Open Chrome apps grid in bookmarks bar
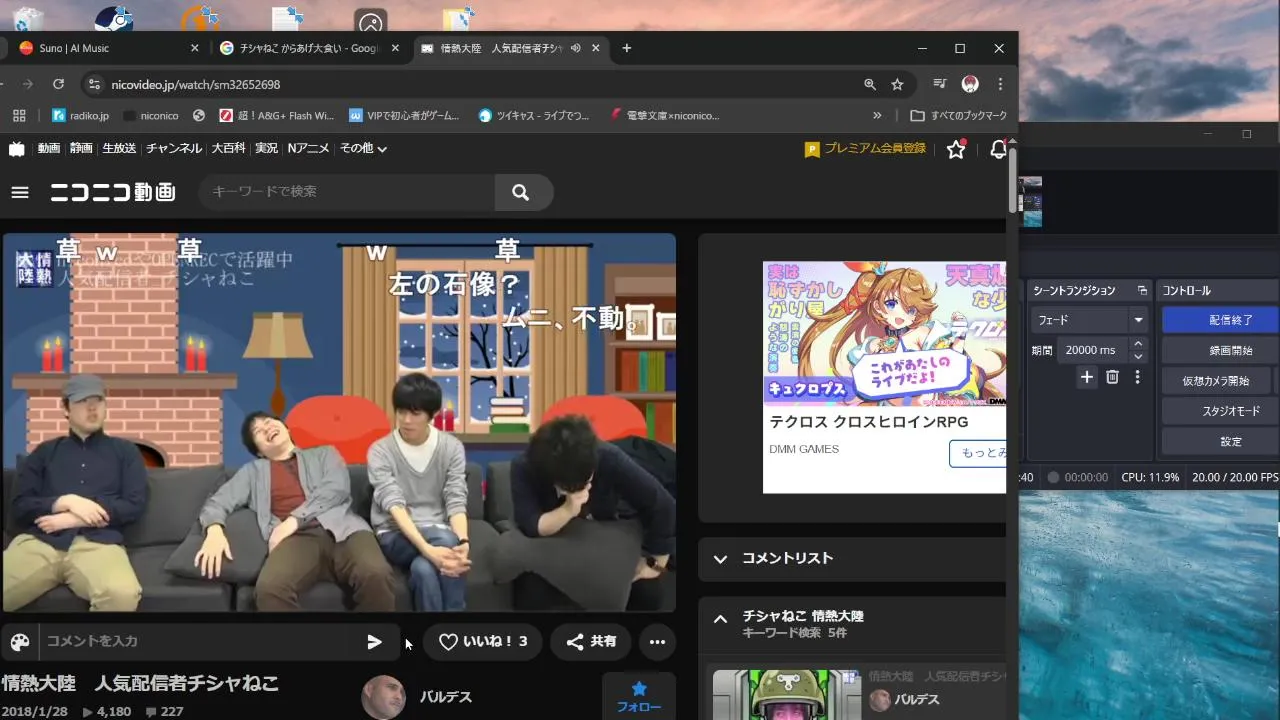The image size is (1280, 720). (17, 115)
